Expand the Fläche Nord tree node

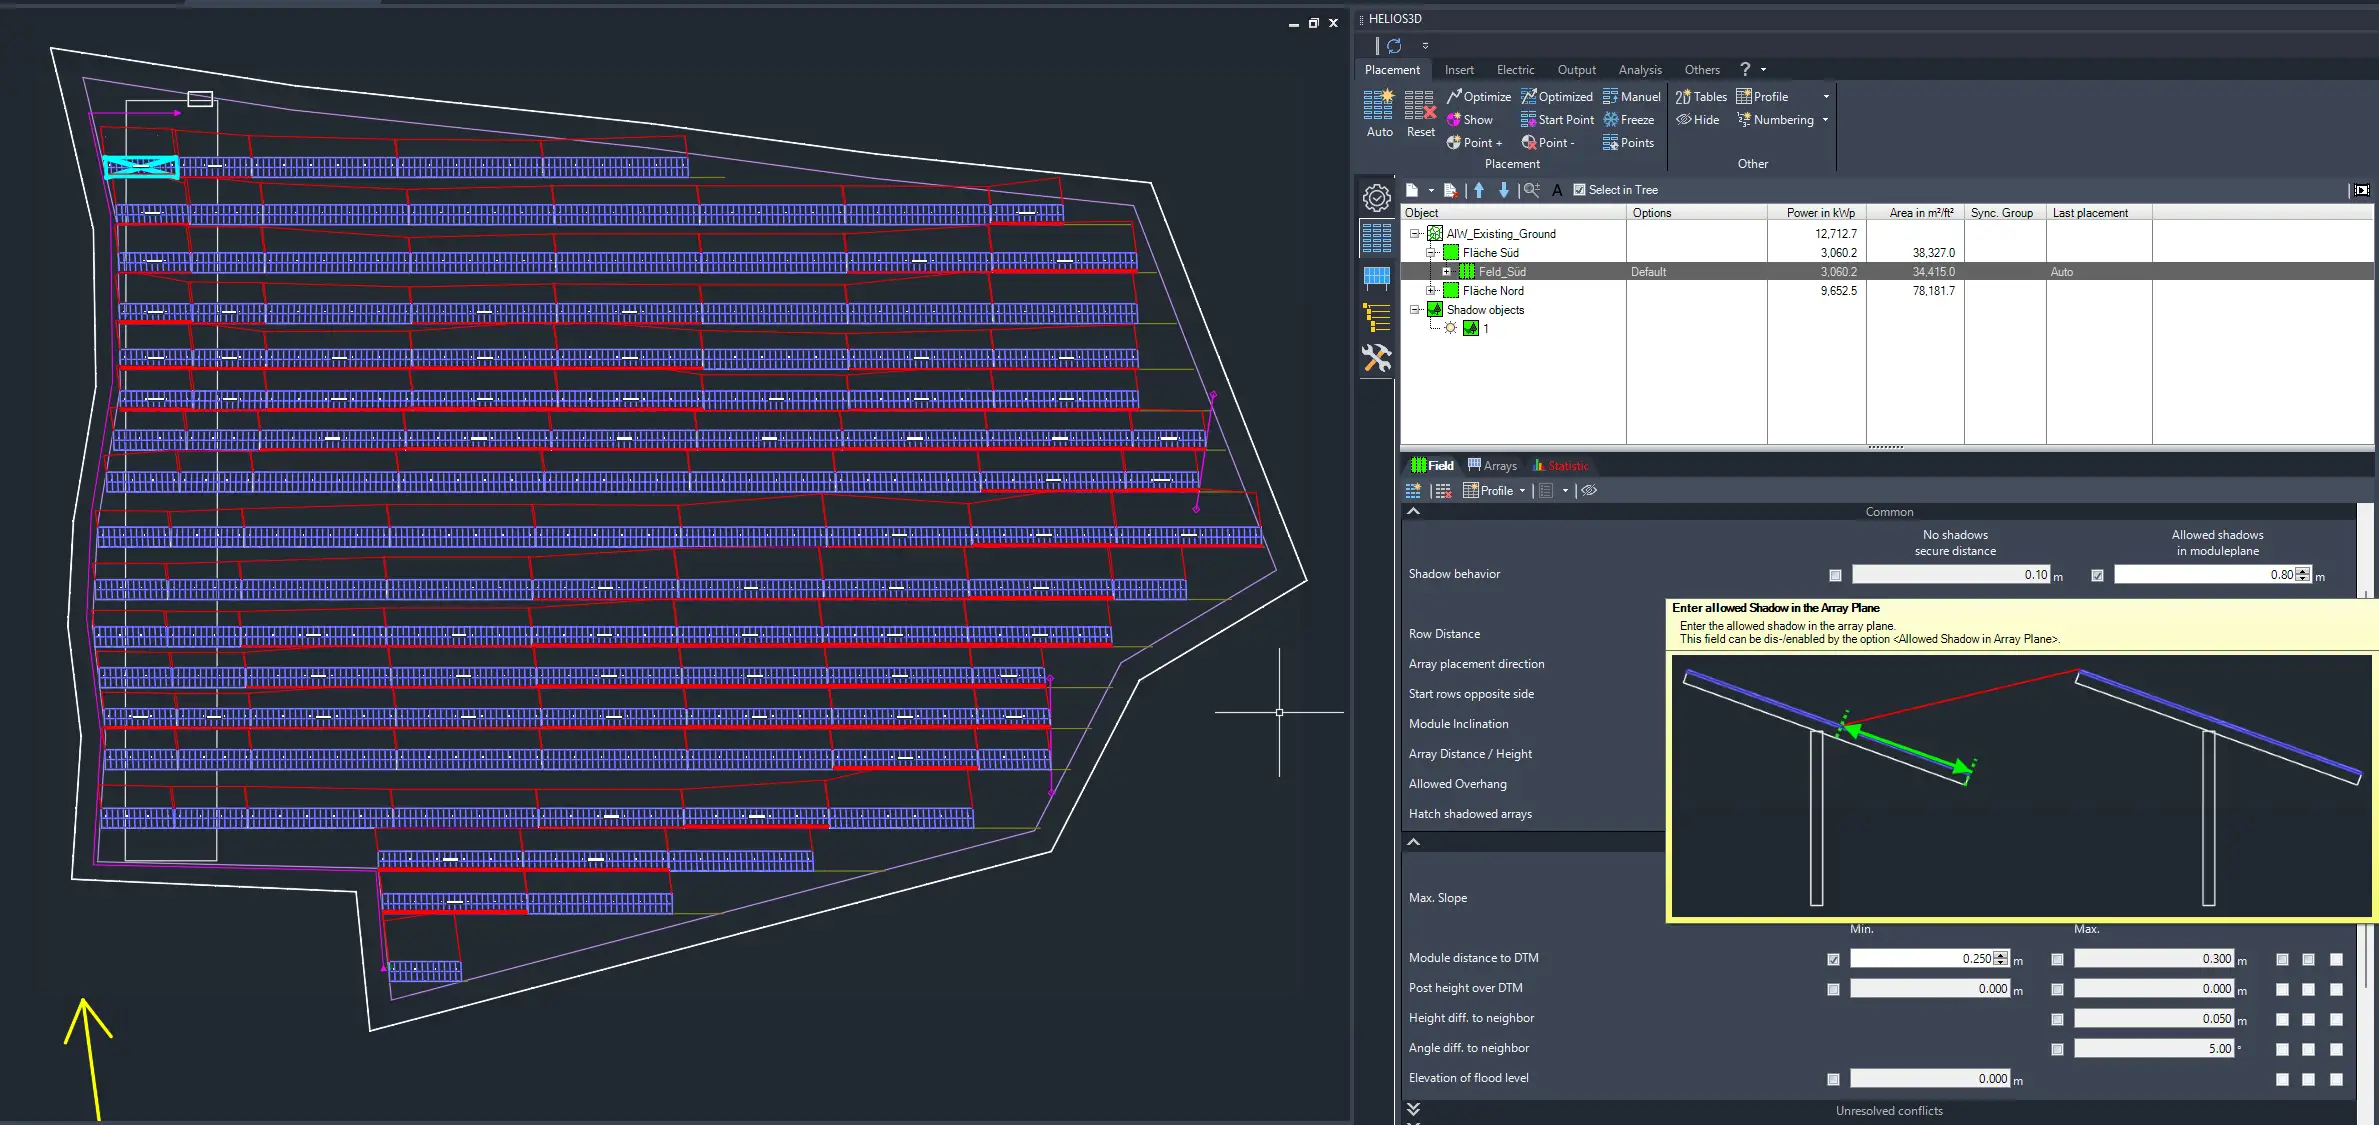(1431, 291)
